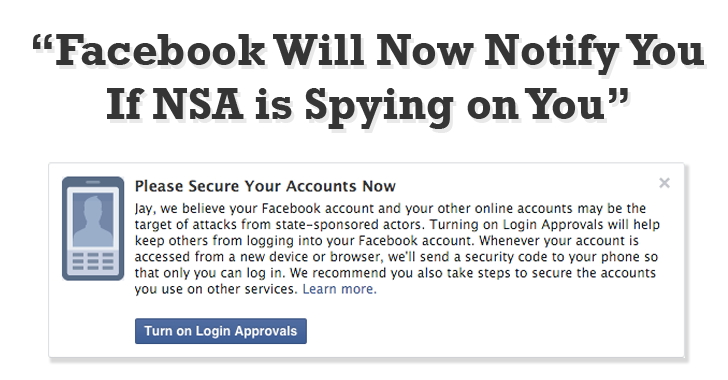Click the headline line 'Facebook Will Now Notify You'
Screen dimensions: 728x380
pyautogui.click(x=379, y=51)
